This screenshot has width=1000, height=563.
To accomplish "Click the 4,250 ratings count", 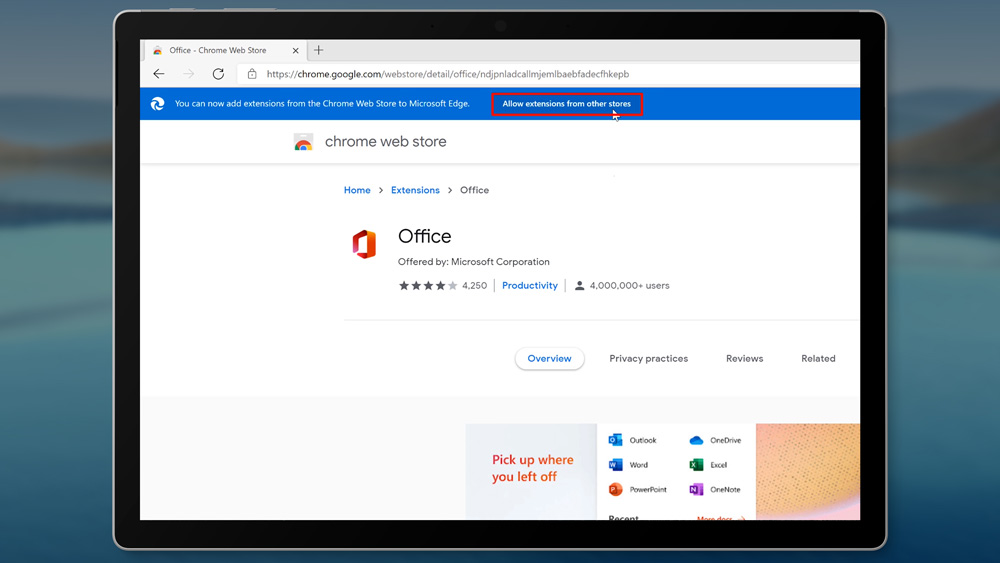I will coord(474,286).
